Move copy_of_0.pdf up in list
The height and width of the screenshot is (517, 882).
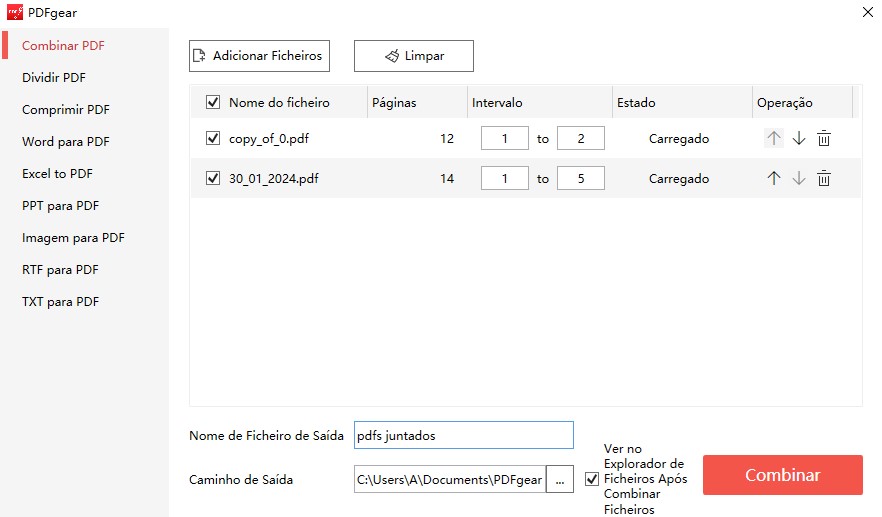(774, 138)
